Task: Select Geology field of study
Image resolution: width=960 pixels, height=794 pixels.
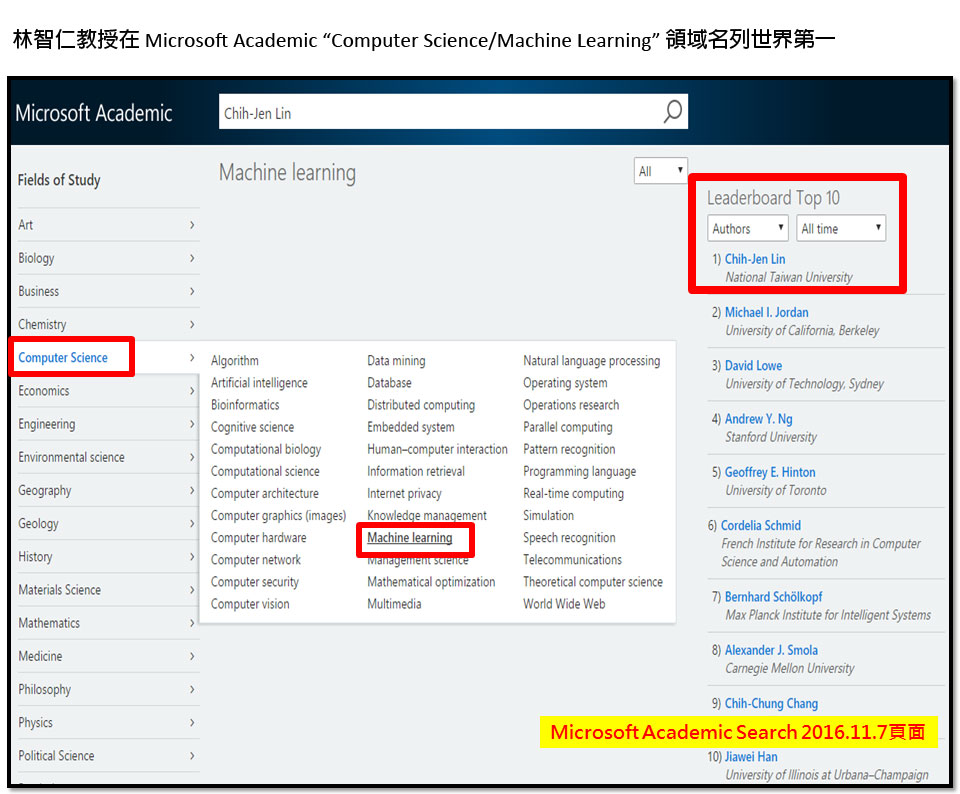Action: (x=39, y=523)
